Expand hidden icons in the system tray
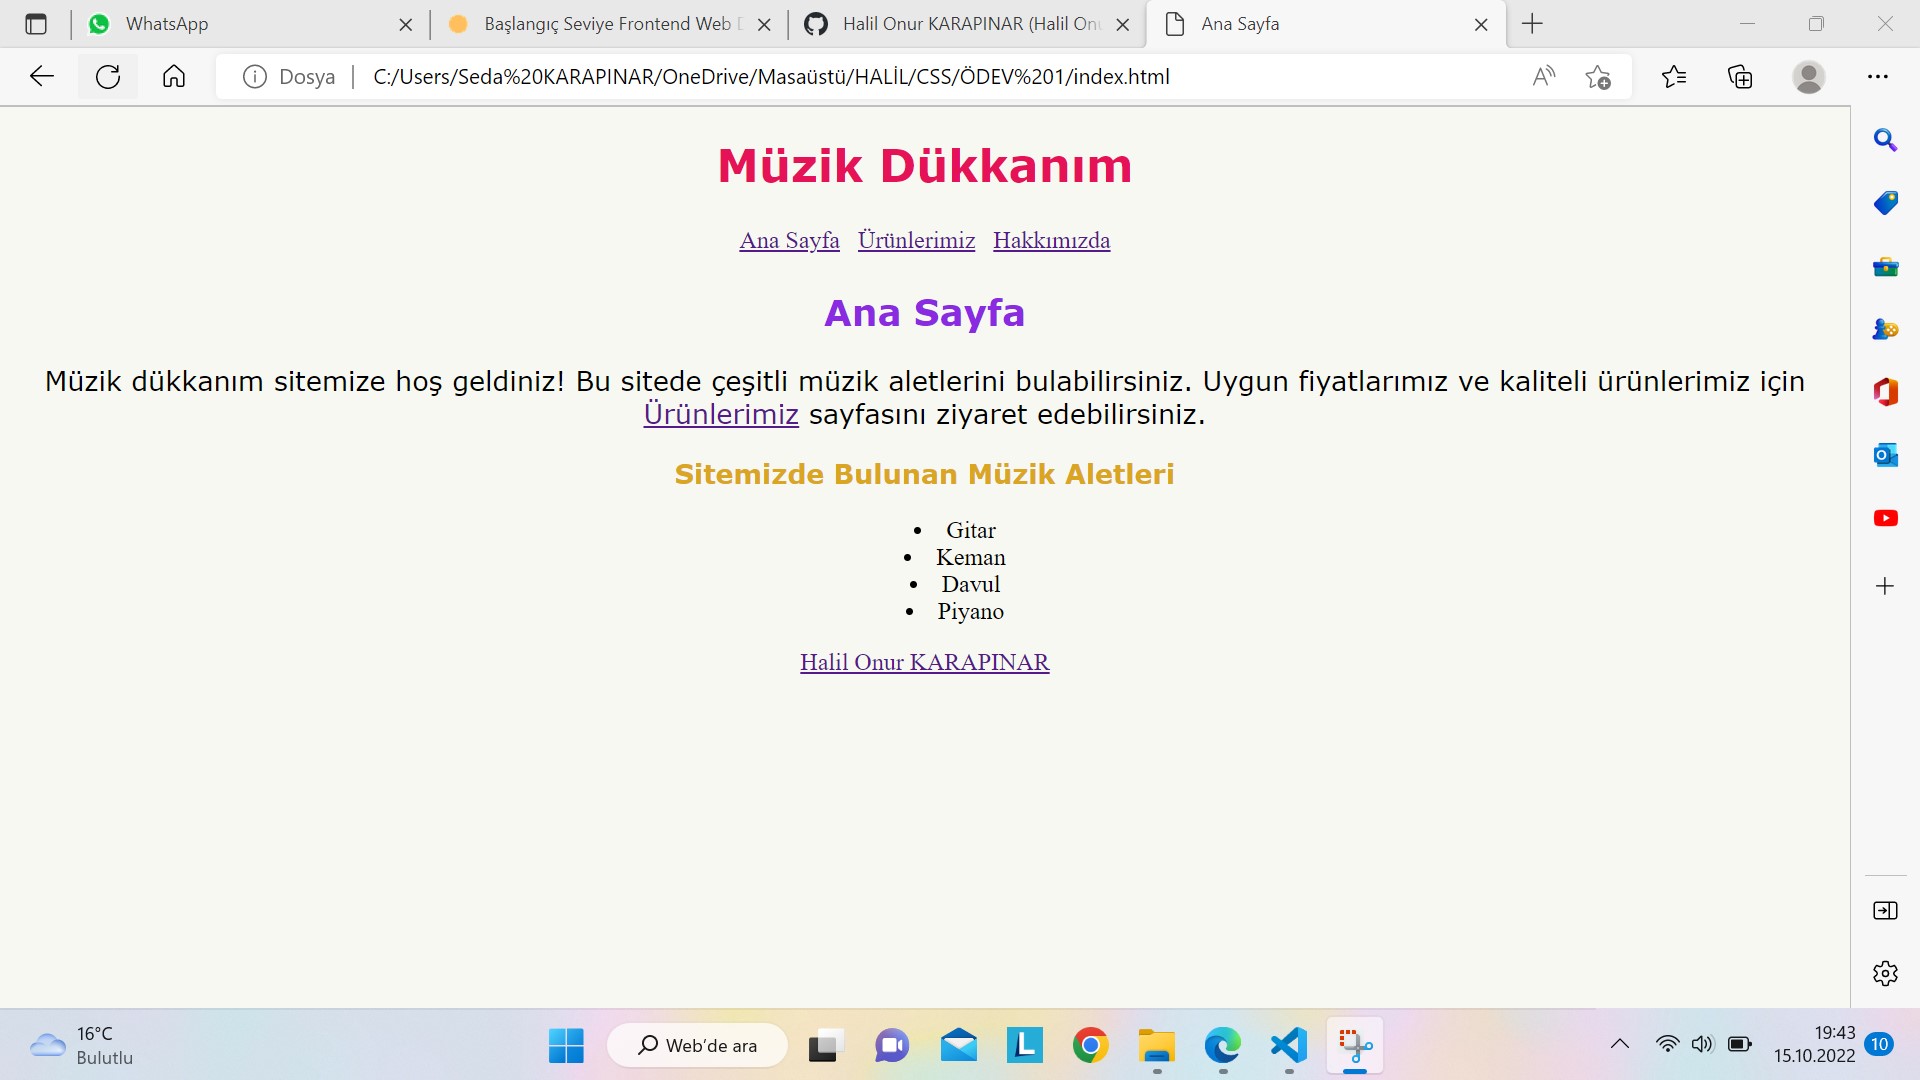This screenshot has height=1080, width=1920. 1620,1043
